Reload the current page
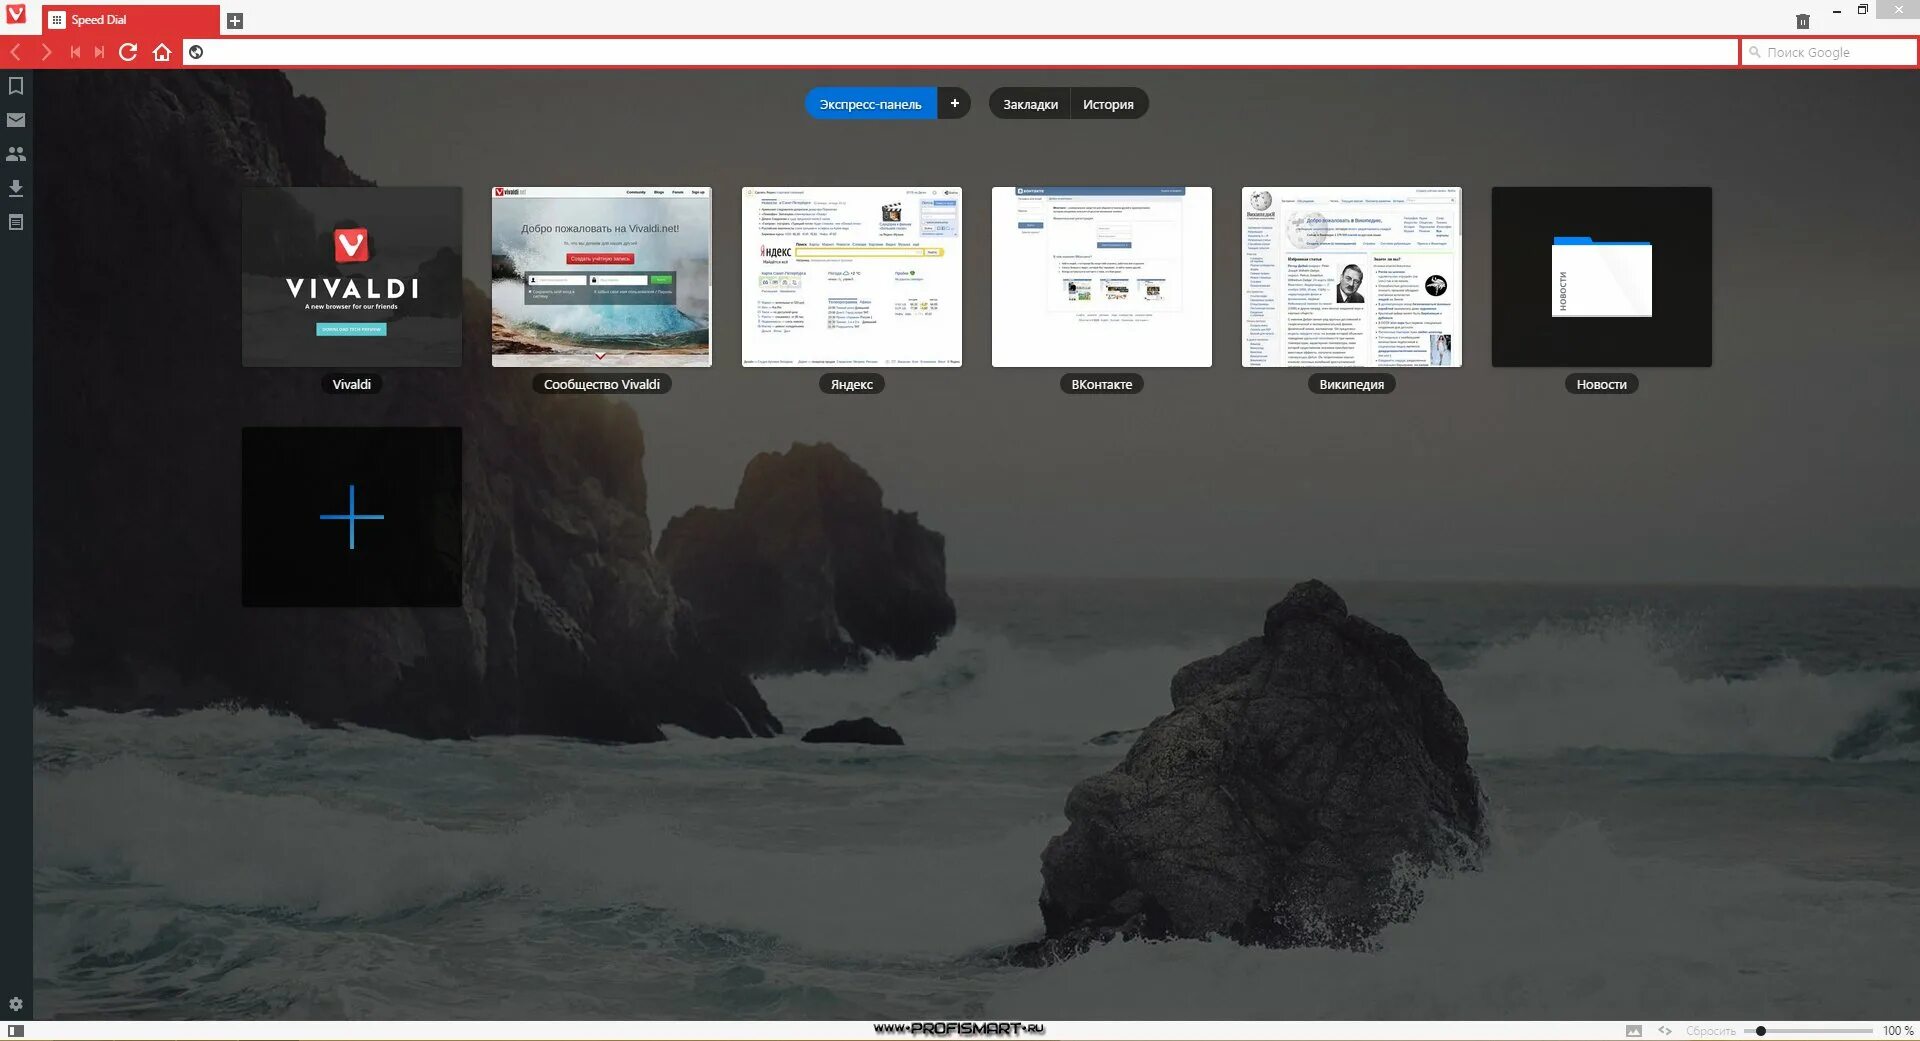 click(128, 52)
